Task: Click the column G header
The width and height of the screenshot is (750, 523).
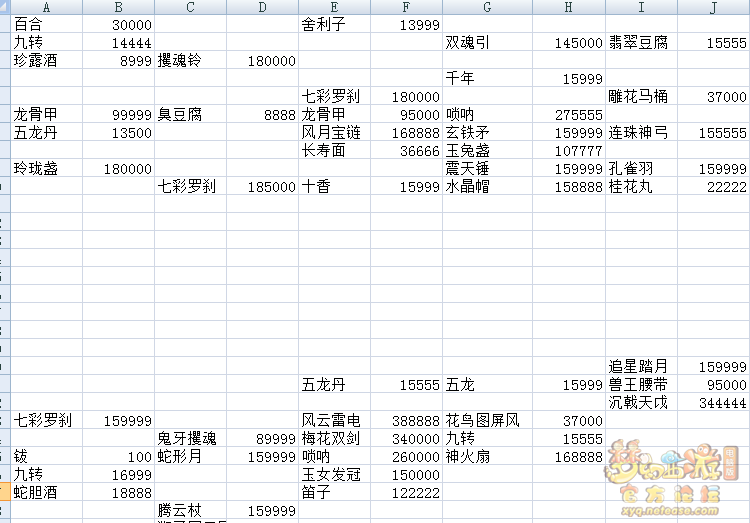Action: 486,7
